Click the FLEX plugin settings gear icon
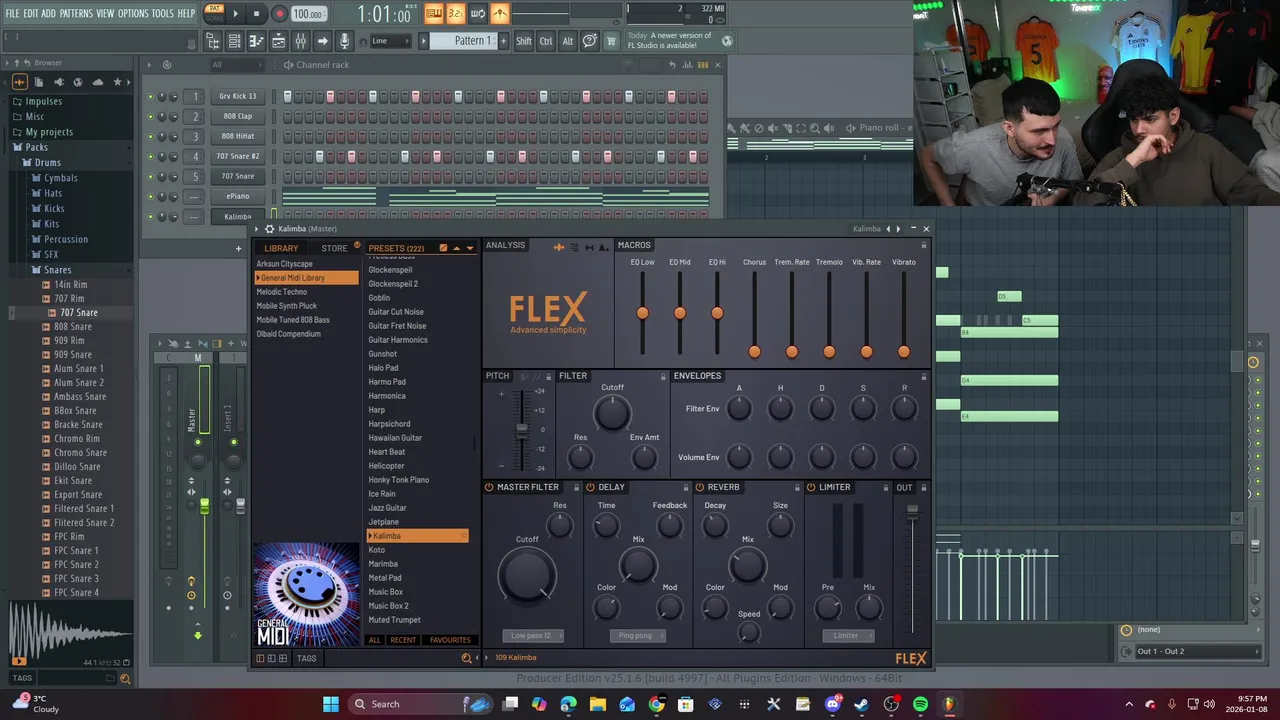Viewport: 1280px width, 720px height. pyautogui.click(x=269, y=229)
